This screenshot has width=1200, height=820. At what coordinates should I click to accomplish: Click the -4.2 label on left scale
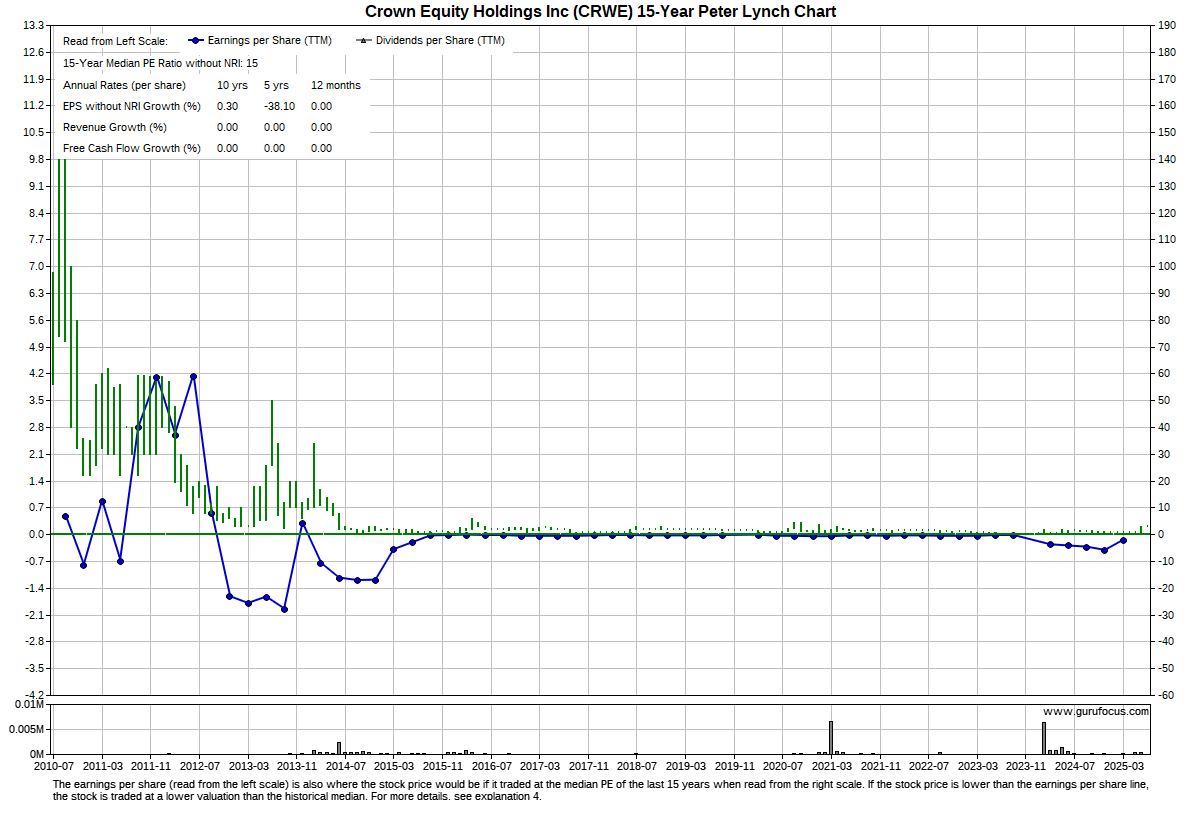tap(36, 695)
